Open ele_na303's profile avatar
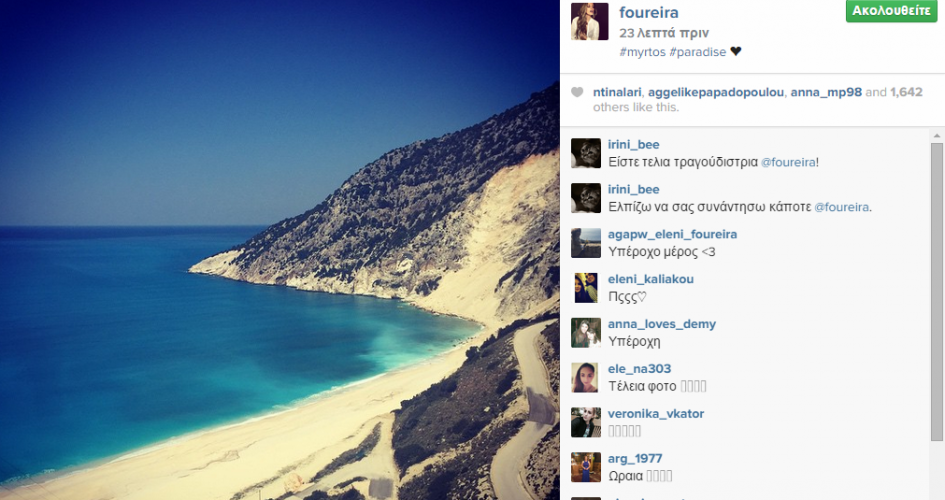This screenshot has height=500, width=945. tap(586, 378)
